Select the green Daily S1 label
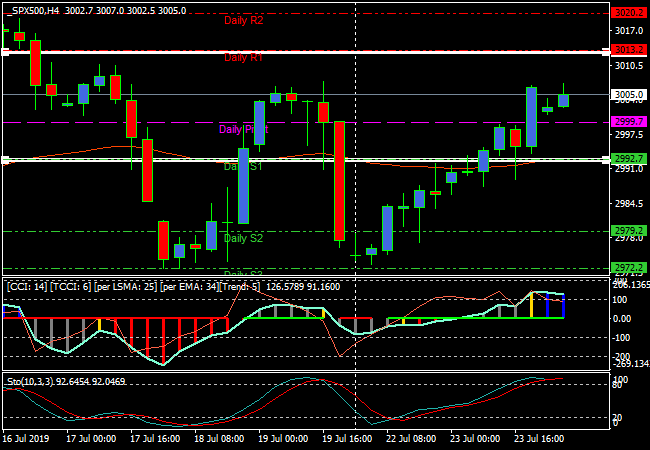 (x=244, y=167)
